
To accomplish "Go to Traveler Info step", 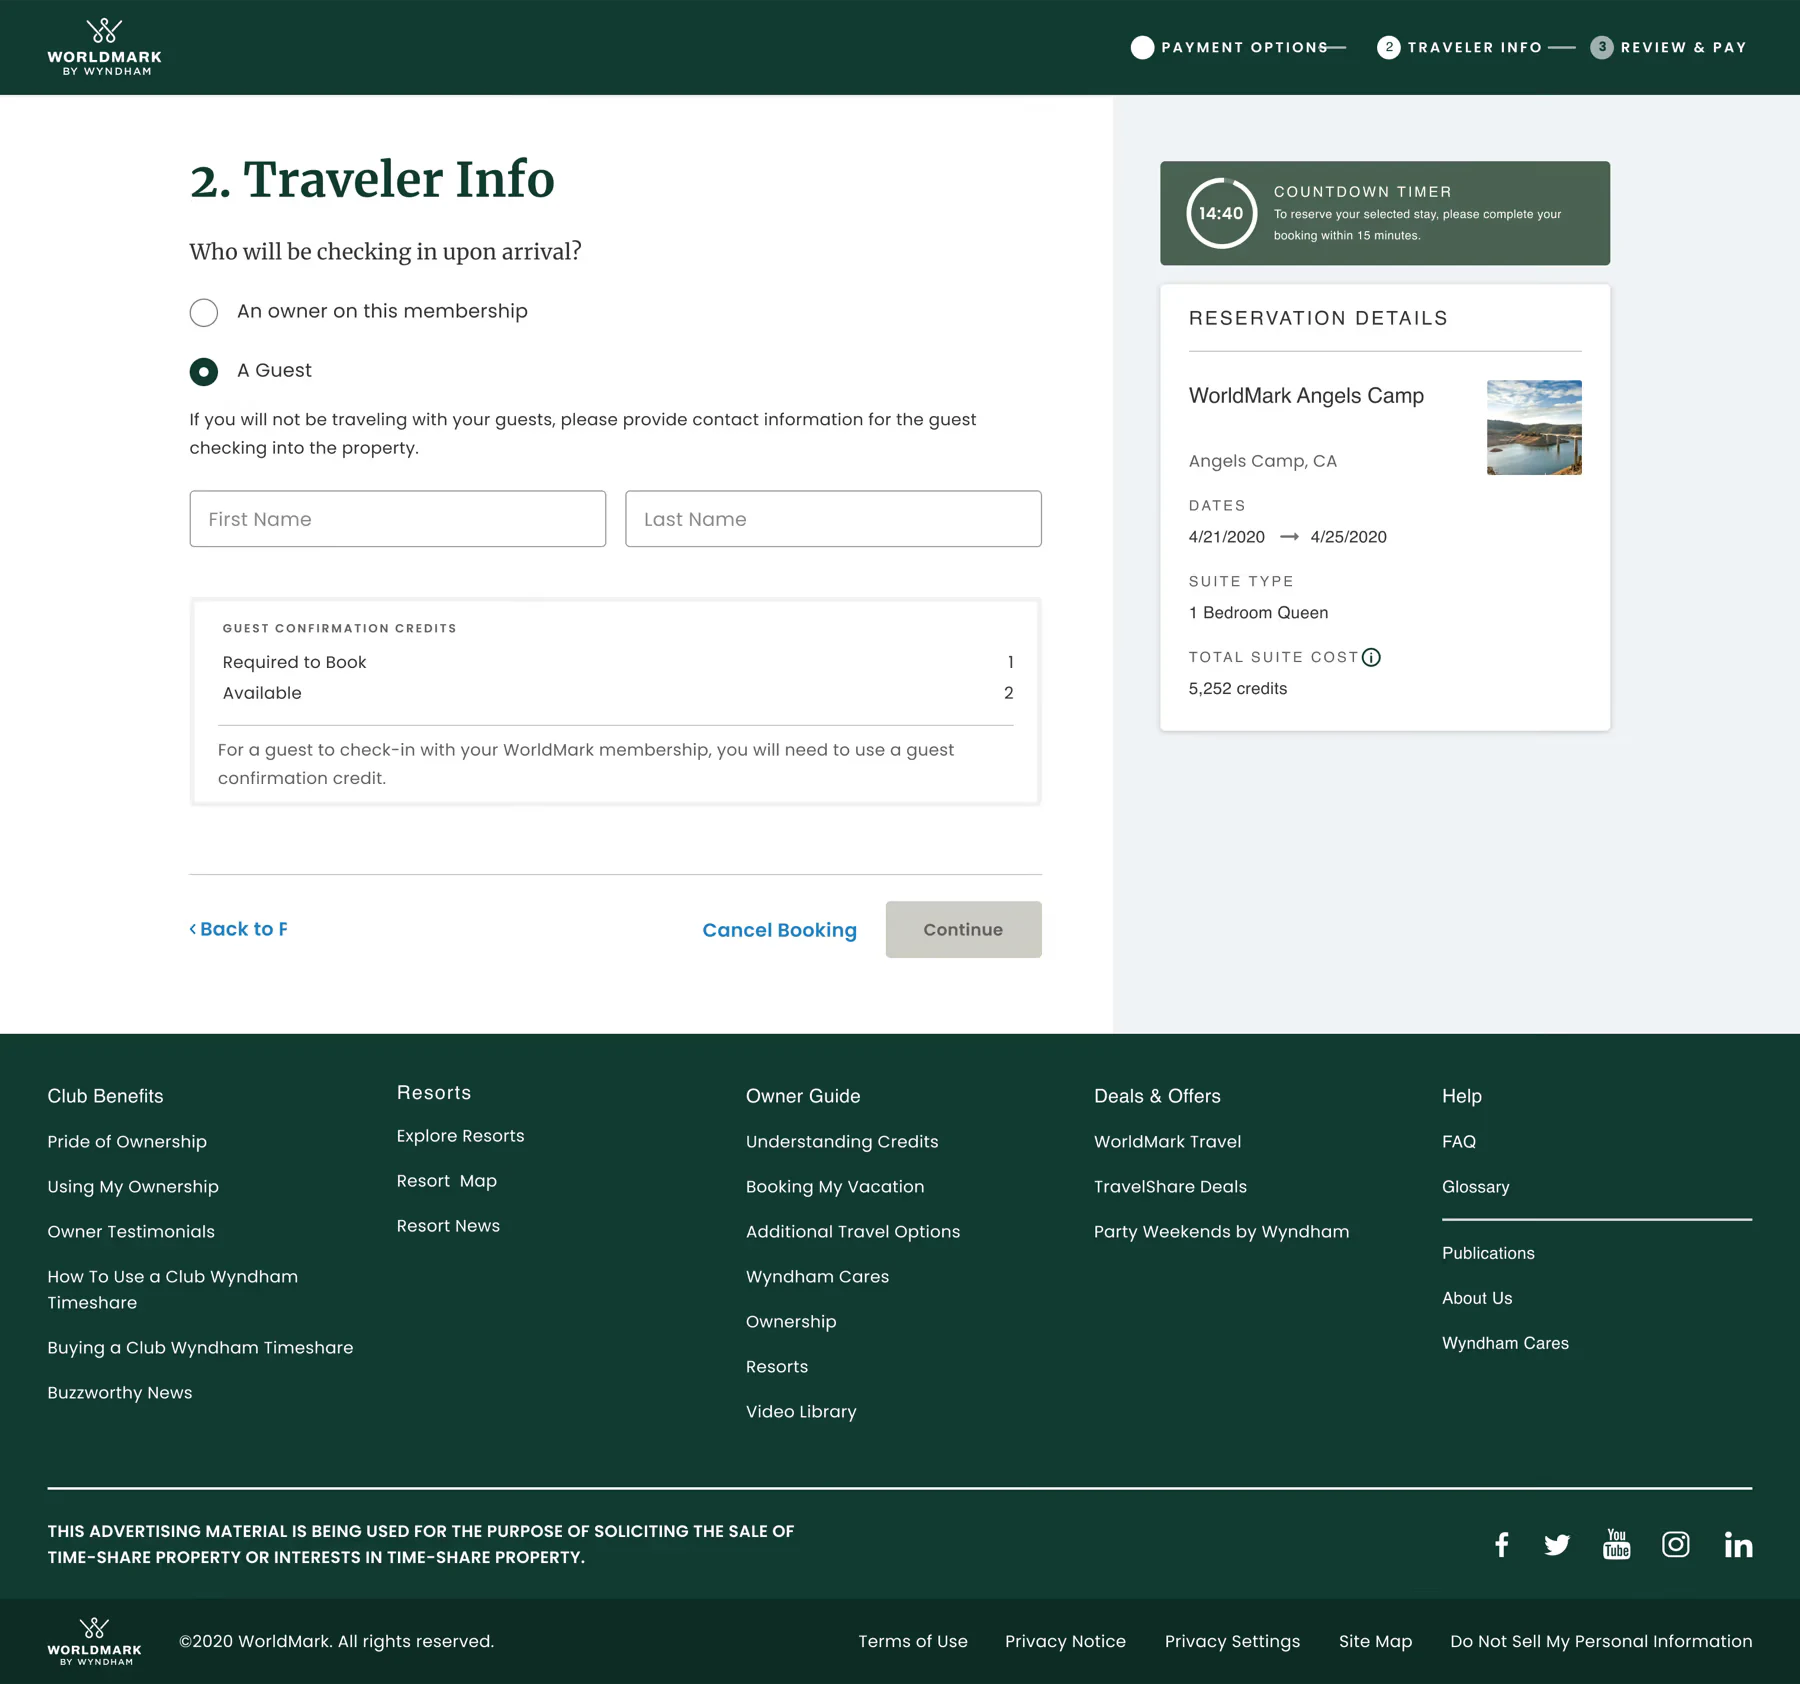I will pos(1460,47).
